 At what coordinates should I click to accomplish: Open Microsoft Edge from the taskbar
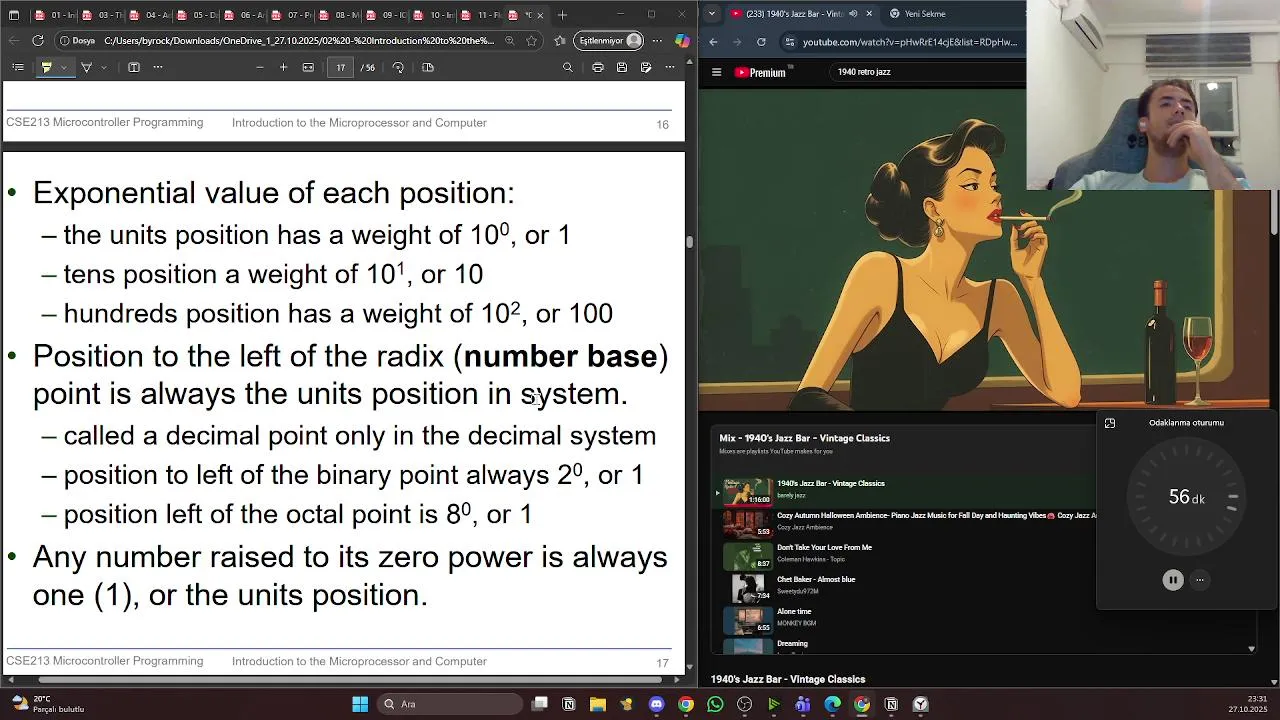tap(832, 704)
